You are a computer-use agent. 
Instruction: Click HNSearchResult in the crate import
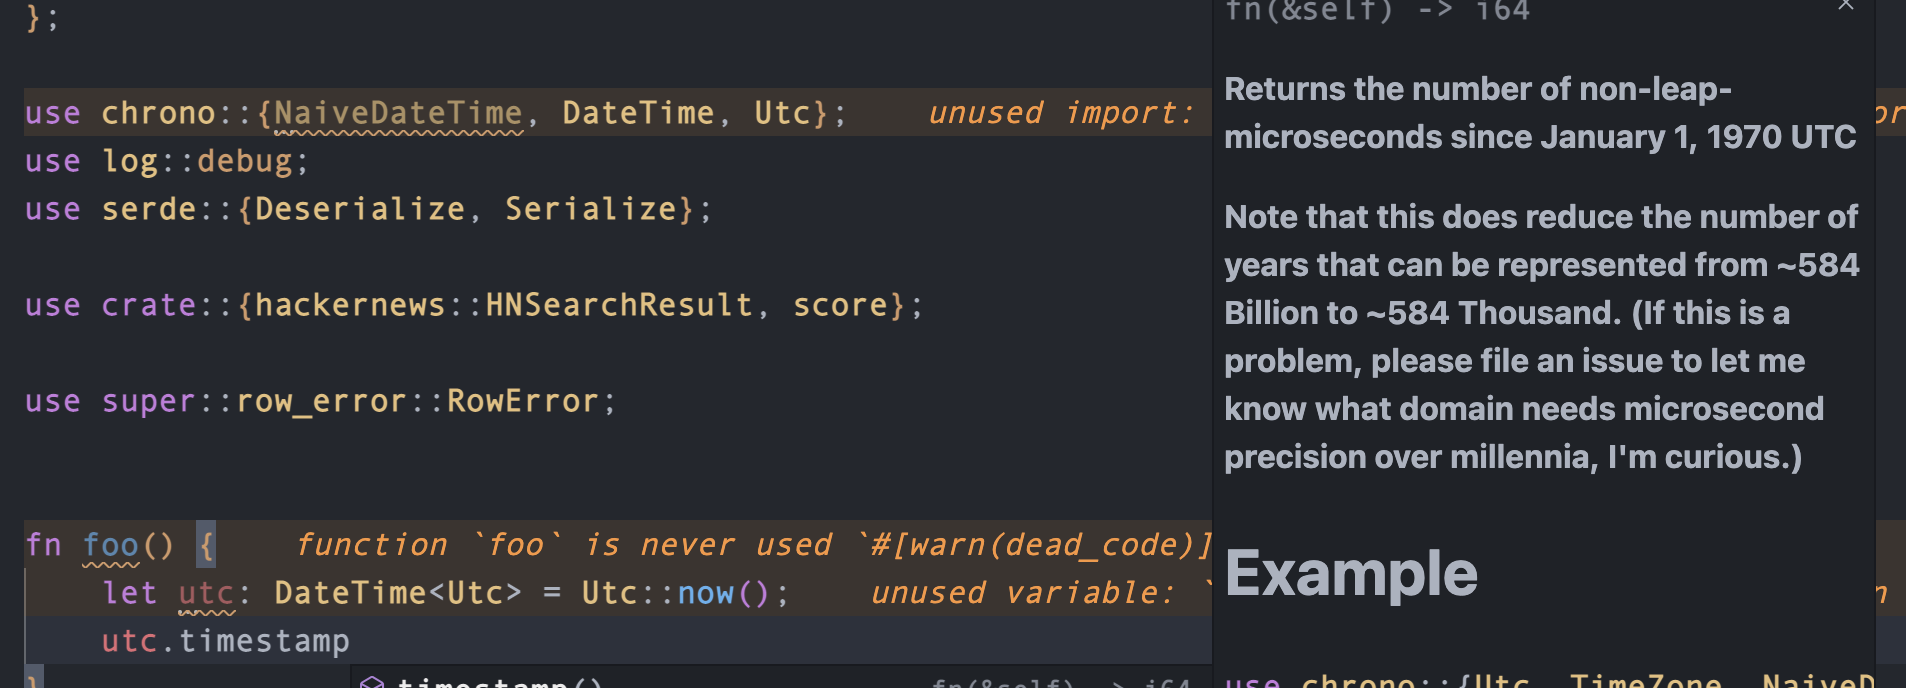pyautogui.click(x=618, y=305)
